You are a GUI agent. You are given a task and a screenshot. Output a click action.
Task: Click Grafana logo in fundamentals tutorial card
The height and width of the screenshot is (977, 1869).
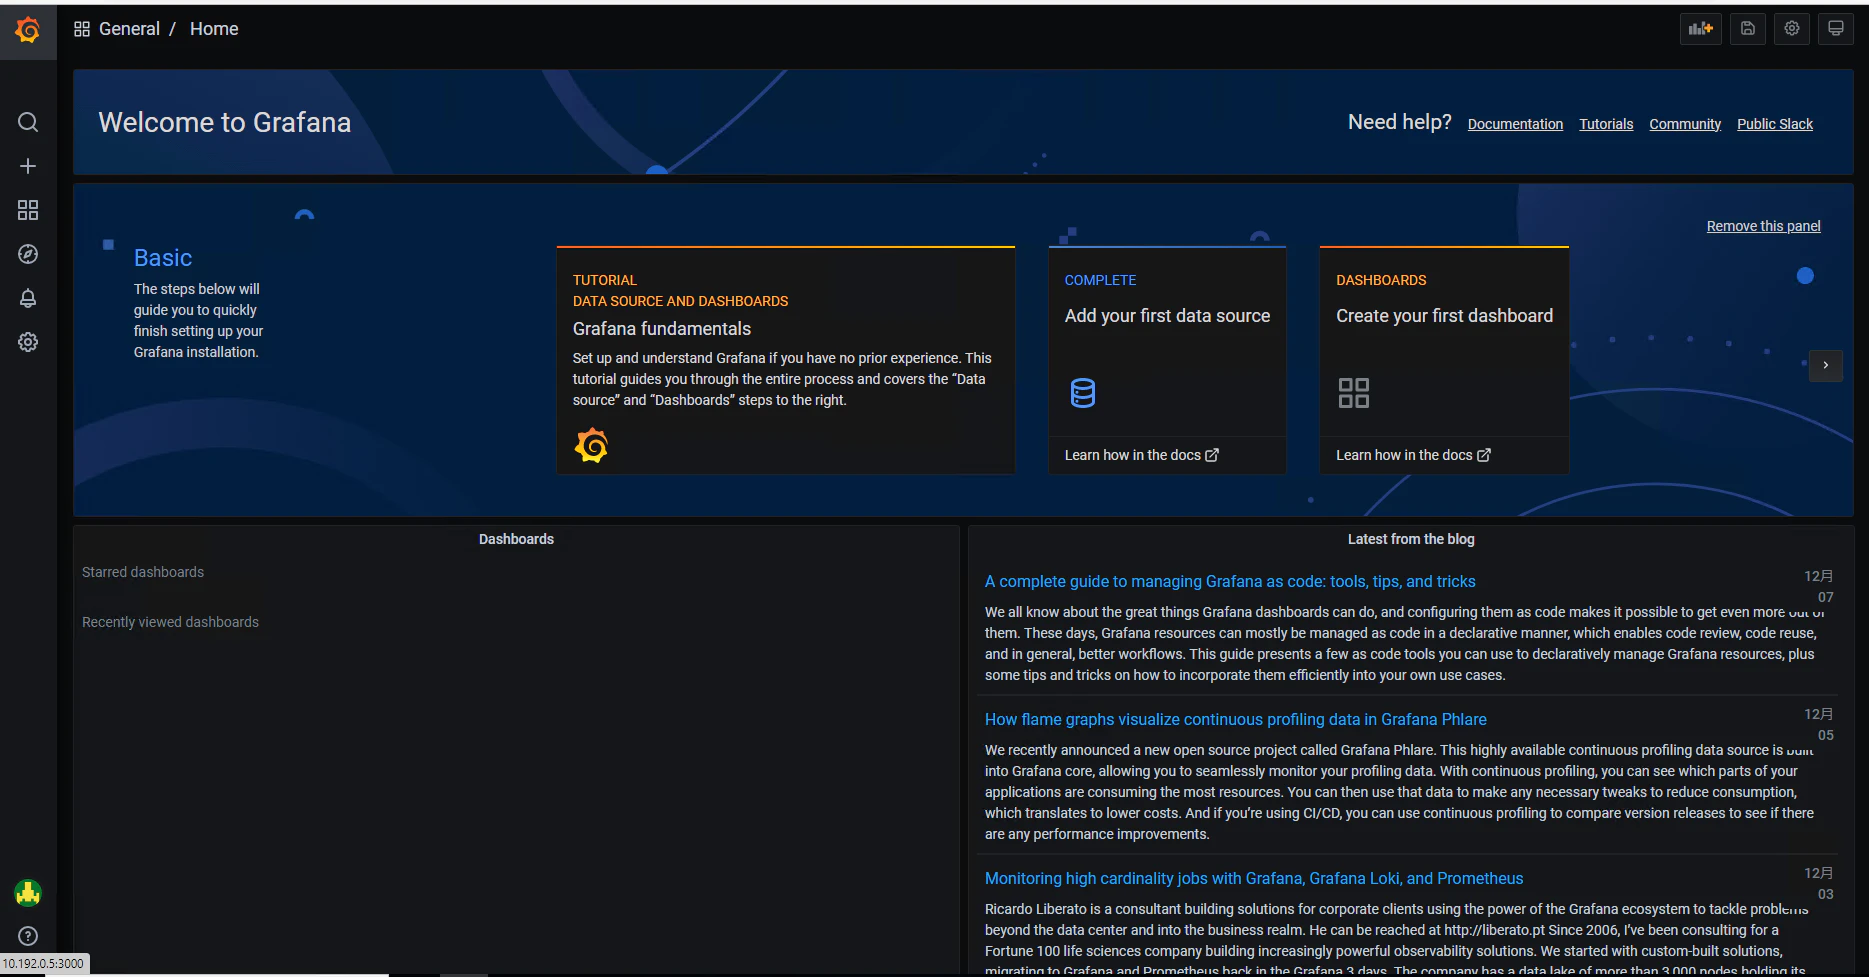pyautogui.click(x=591, y=445)
